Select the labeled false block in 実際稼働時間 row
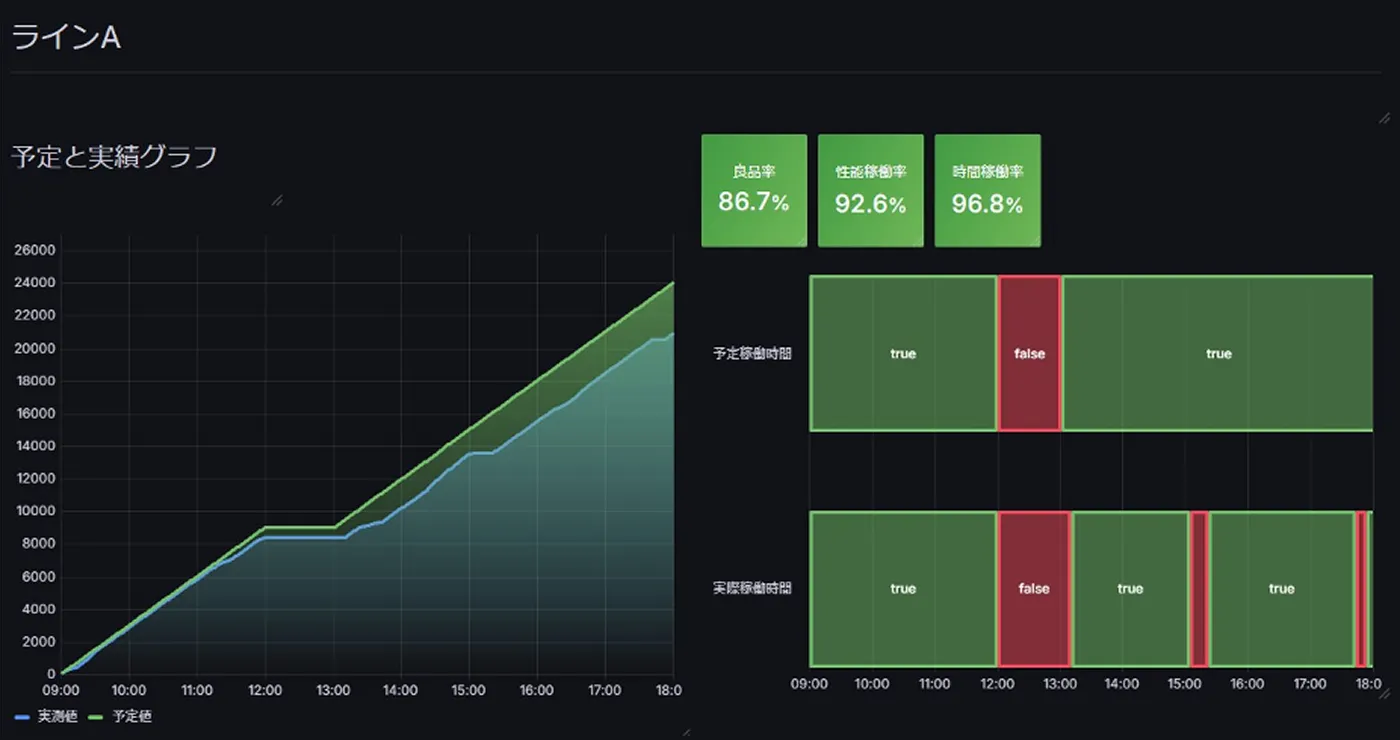Screen dimensions: 1400x740 (x=1034, y=589)
